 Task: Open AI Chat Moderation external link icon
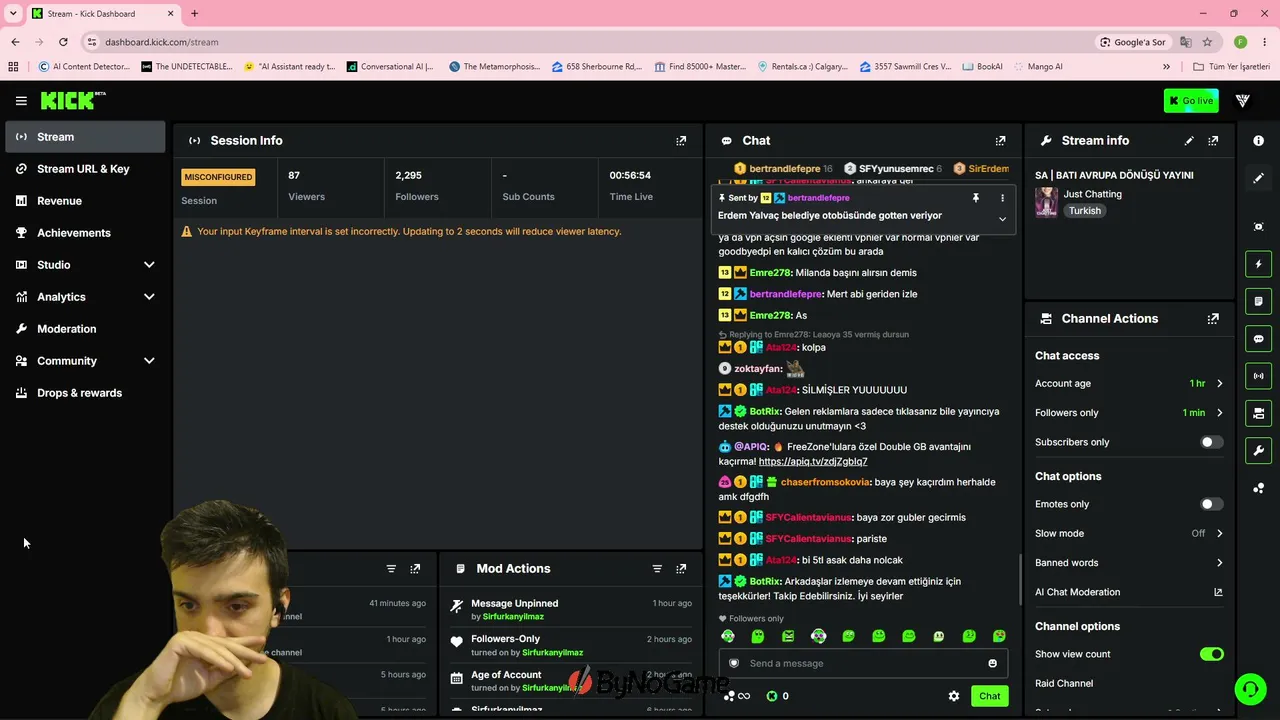pos(1218,592)
